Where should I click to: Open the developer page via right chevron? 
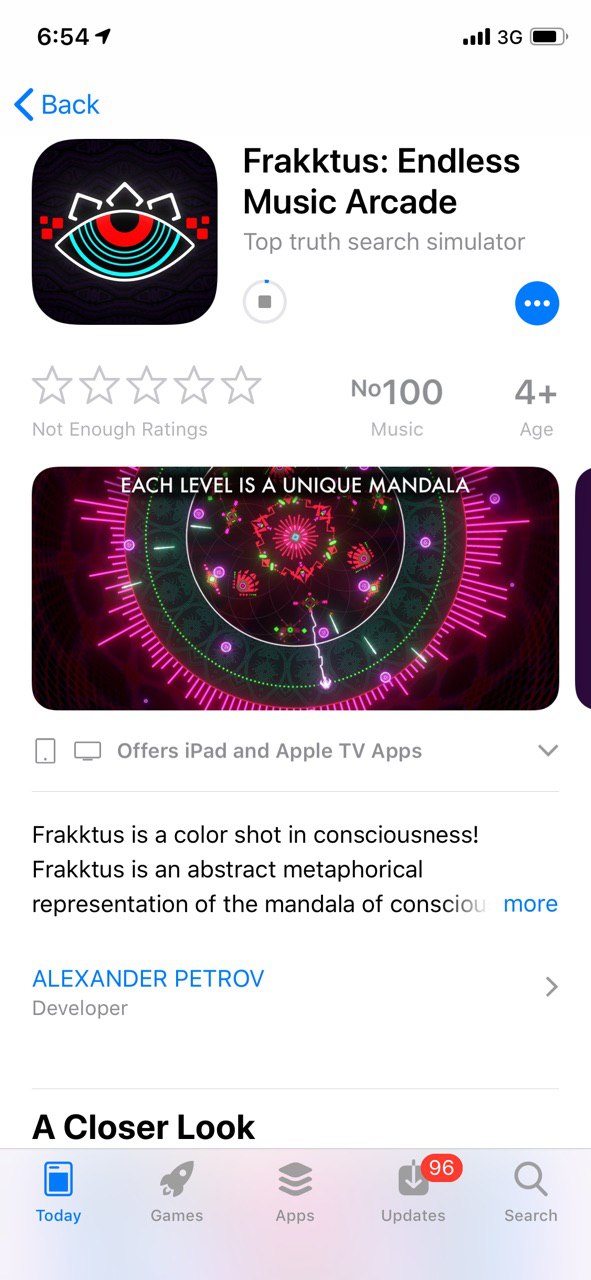point(551,987)
